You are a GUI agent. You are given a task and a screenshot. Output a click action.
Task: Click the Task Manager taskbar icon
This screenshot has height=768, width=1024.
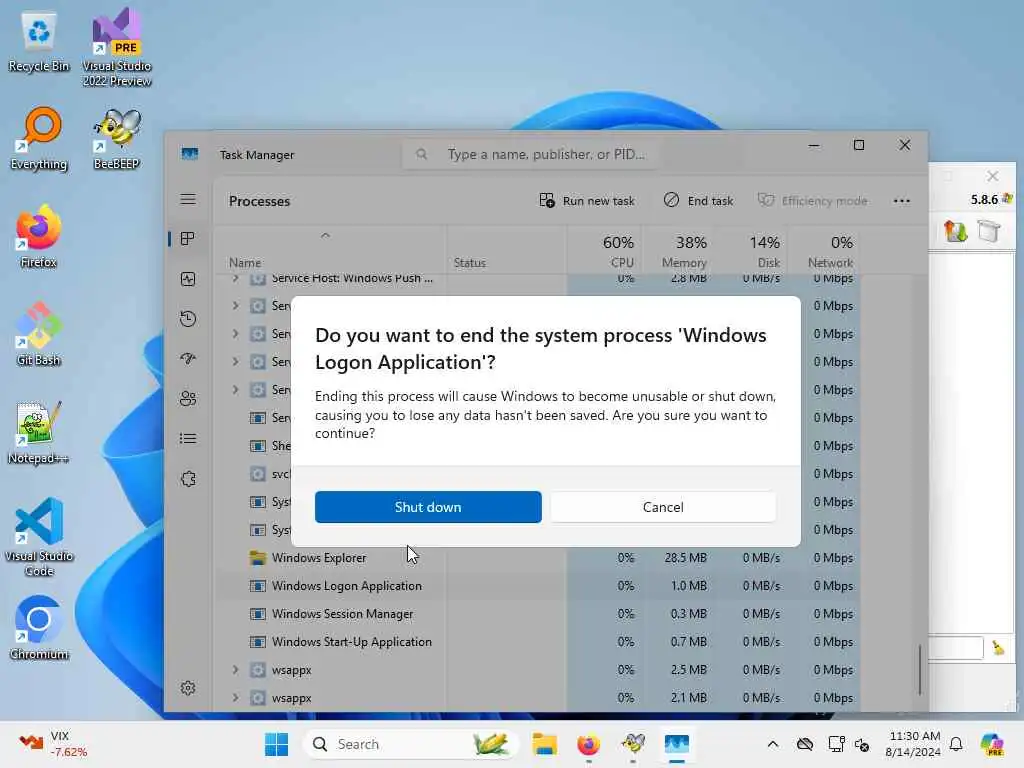[677, 744]
